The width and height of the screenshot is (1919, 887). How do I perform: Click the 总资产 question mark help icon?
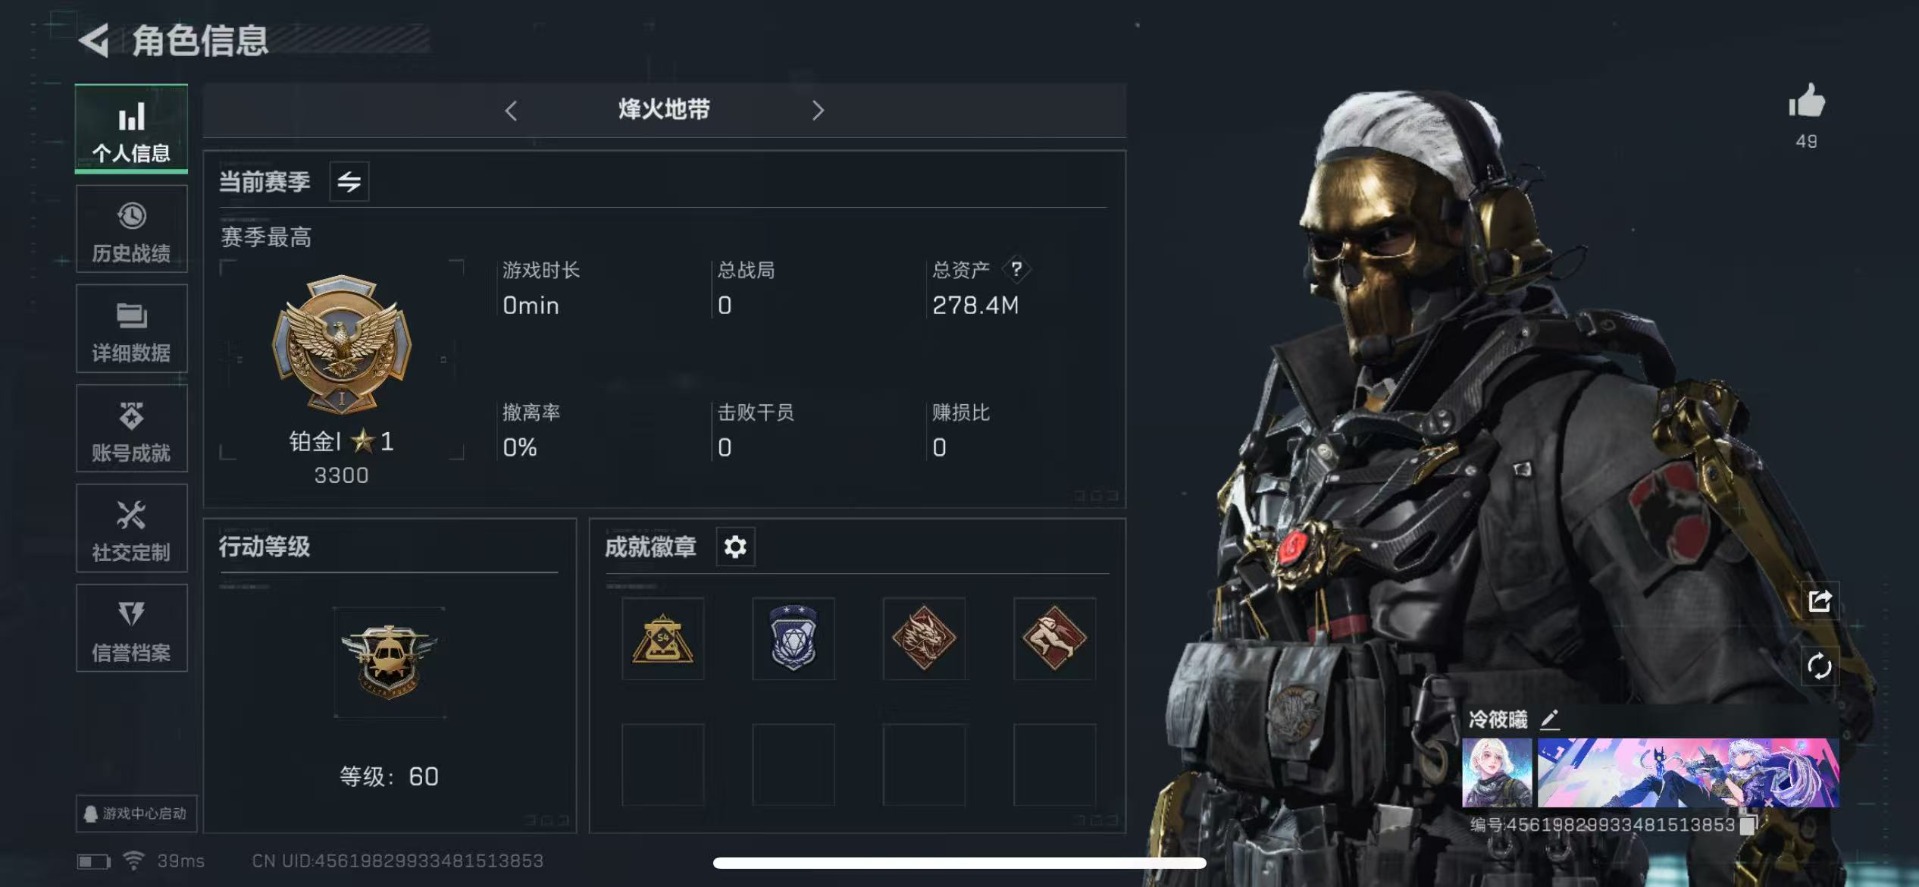[1016, 269]
